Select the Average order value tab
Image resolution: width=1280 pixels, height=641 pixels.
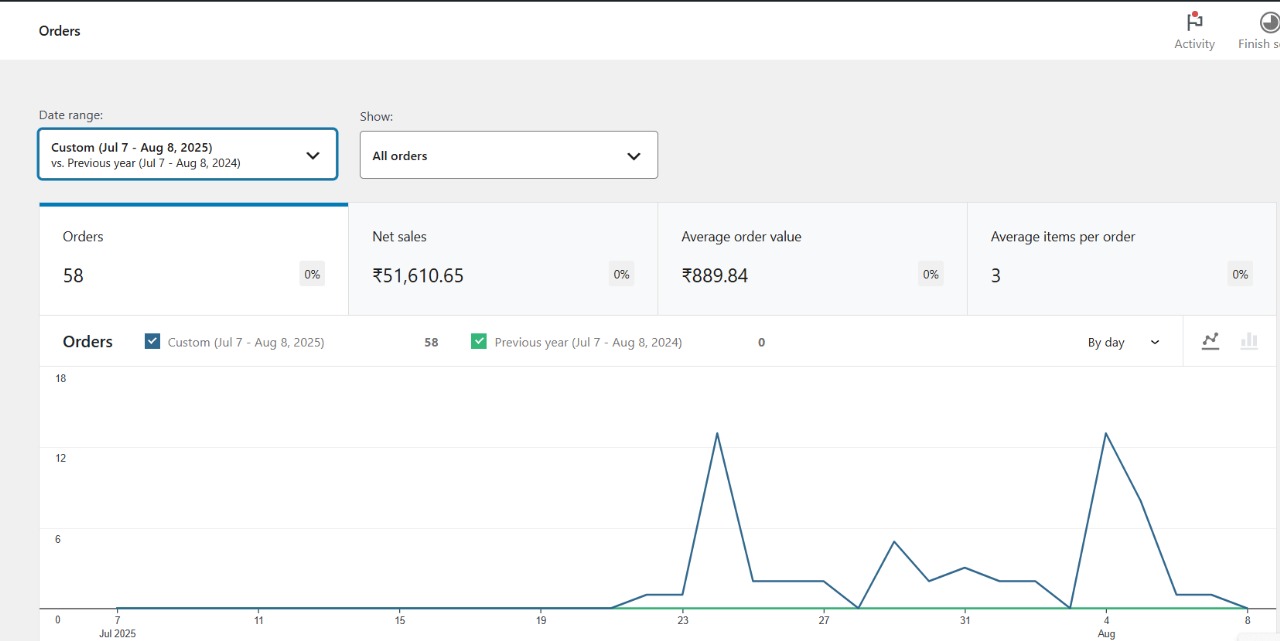(x=812, y=260)
